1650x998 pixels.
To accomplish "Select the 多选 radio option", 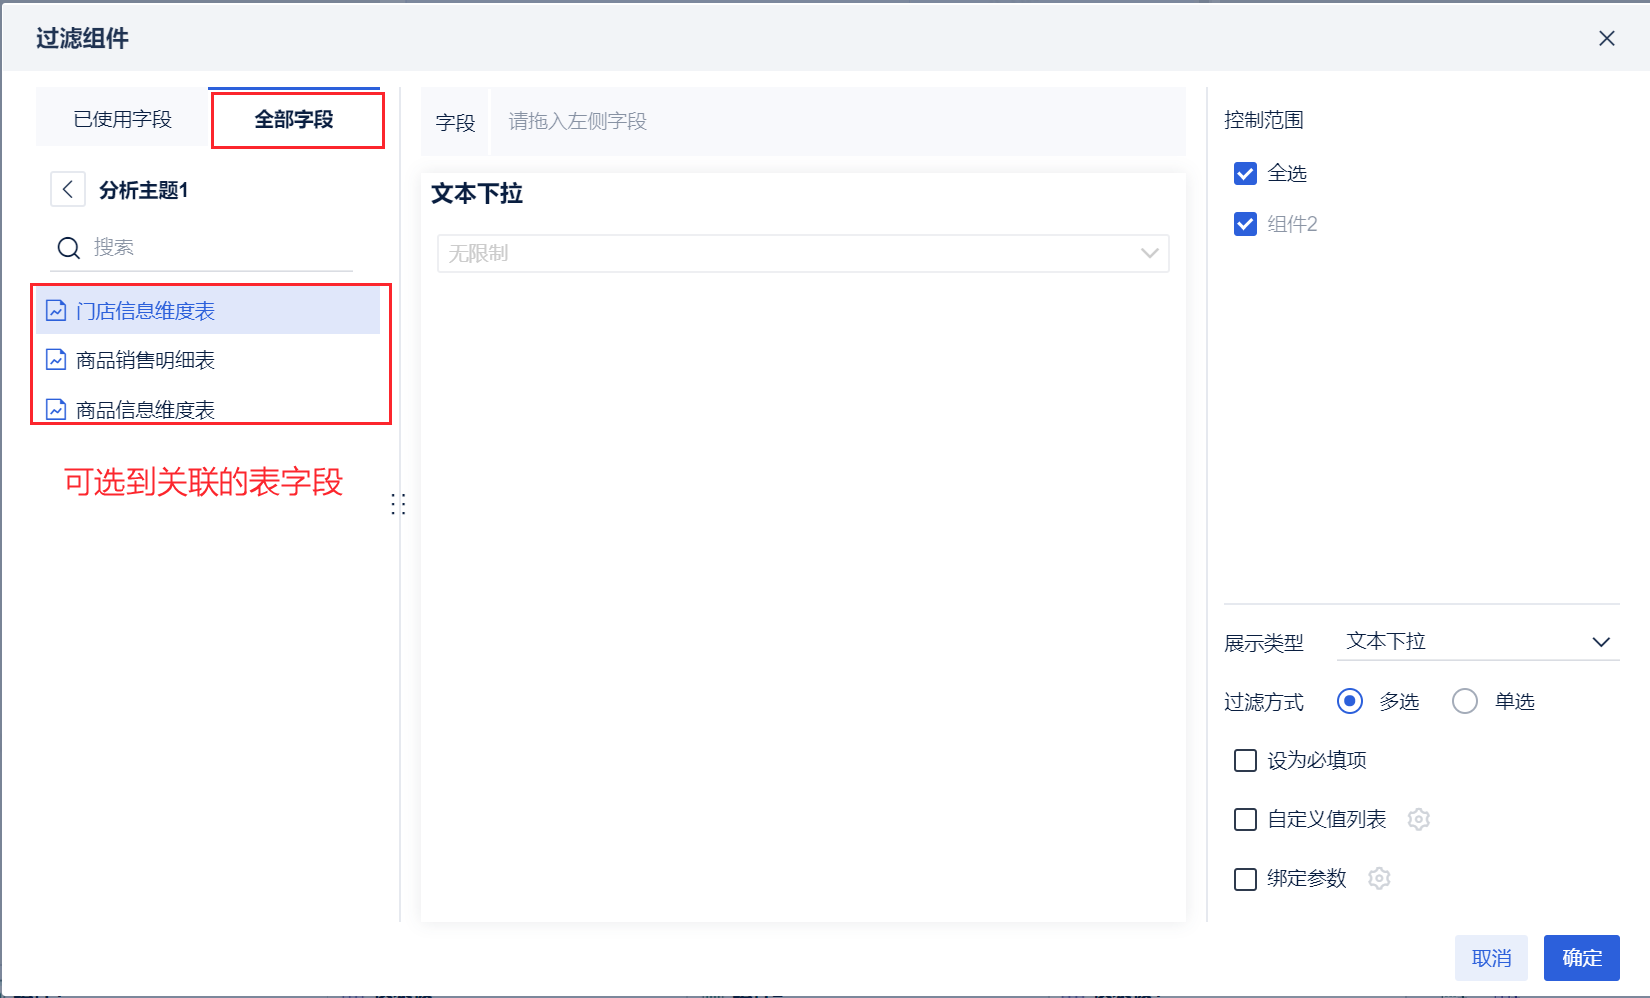I will [x=1350, y=701].
